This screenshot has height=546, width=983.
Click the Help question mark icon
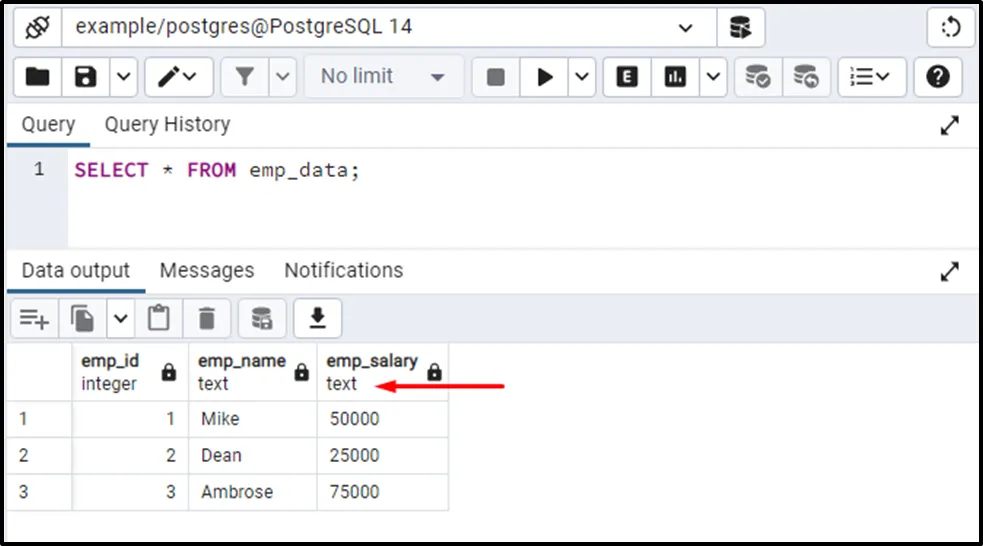click(937, 77)
